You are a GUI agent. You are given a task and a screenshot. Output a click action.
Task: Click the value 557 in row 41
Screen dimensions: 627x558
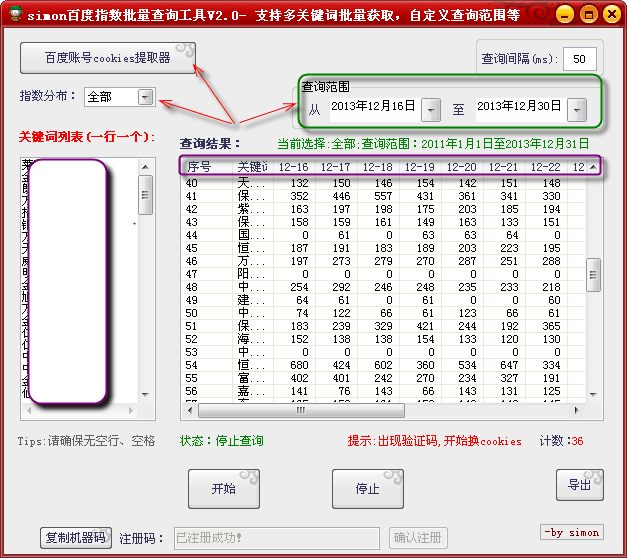[383, 196]
